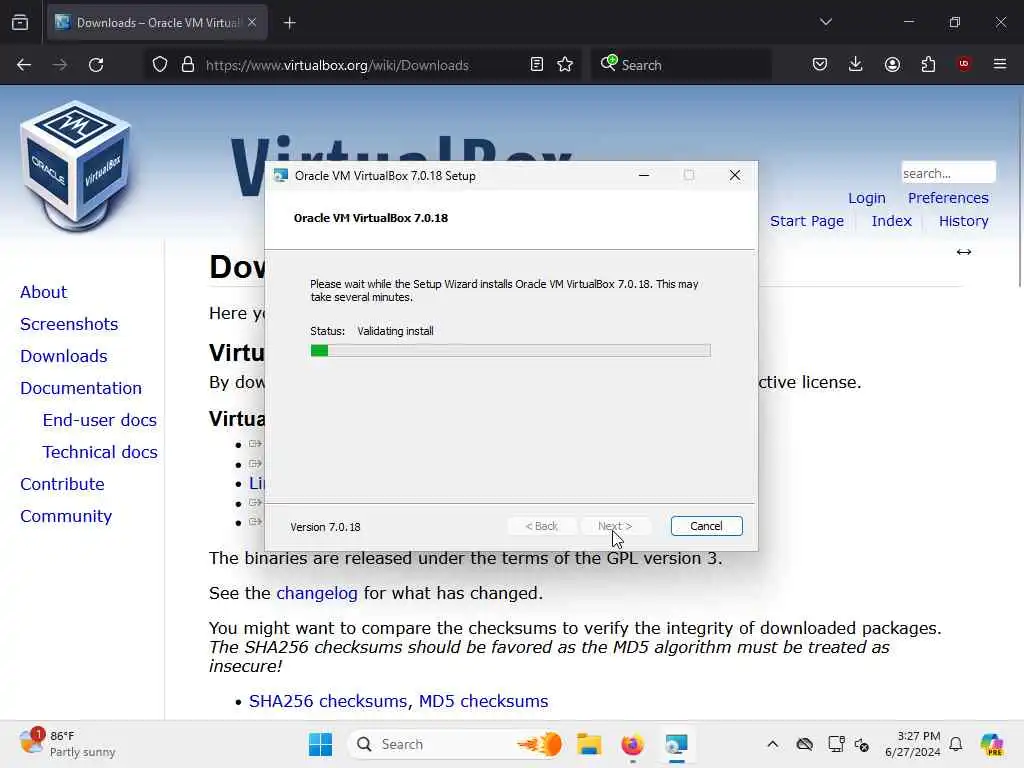Image resolution: width=1024 pixels, height=768 pixels.
Task: Open About in sidebar
Action: [43, 292]
